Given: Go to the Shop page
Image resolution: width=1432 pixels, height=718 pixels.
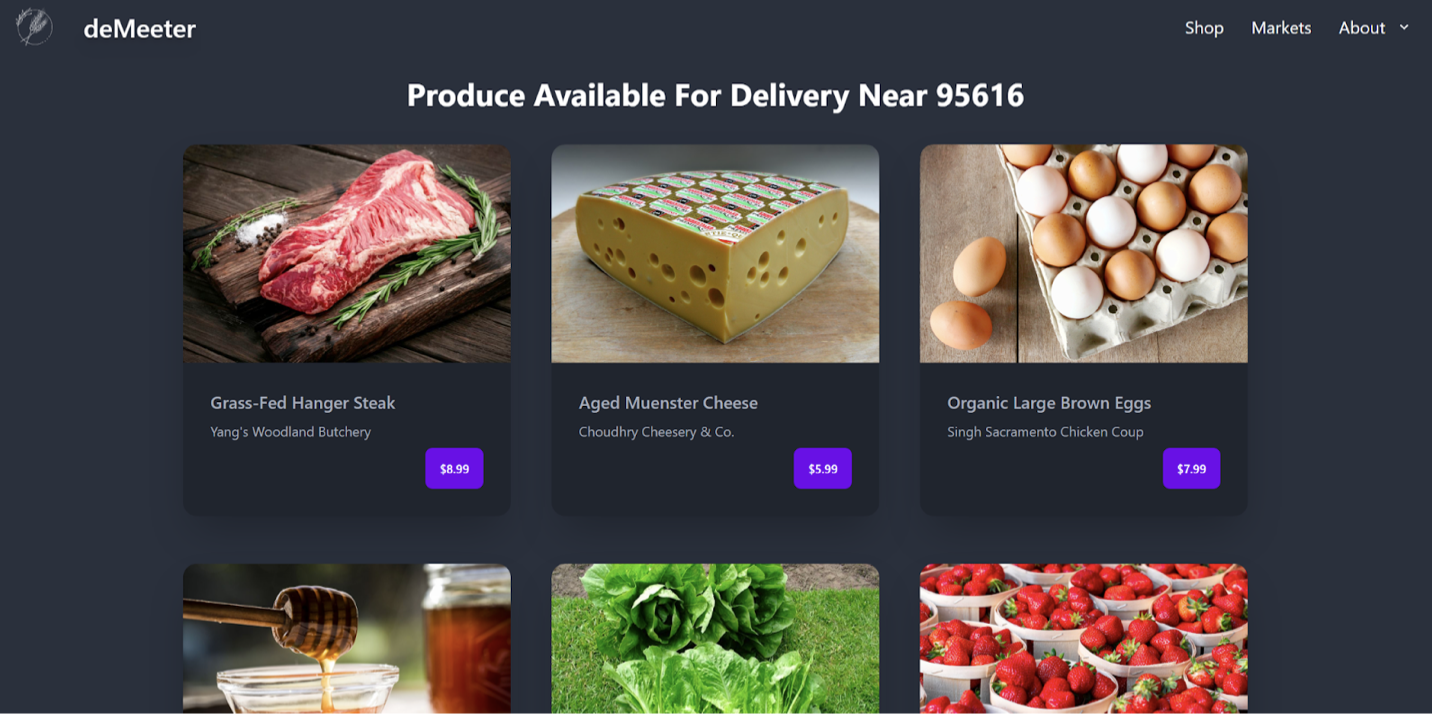Looking at the screenshot, I should 1204,28.
